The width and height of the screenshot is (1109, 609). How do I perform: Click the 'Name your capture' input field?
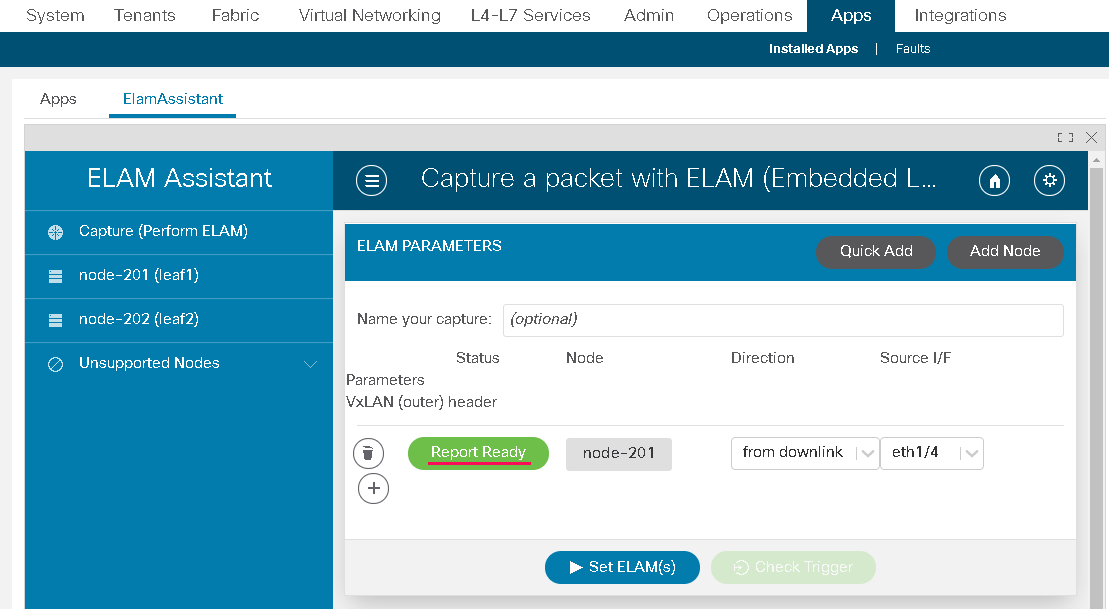point(783,320)
